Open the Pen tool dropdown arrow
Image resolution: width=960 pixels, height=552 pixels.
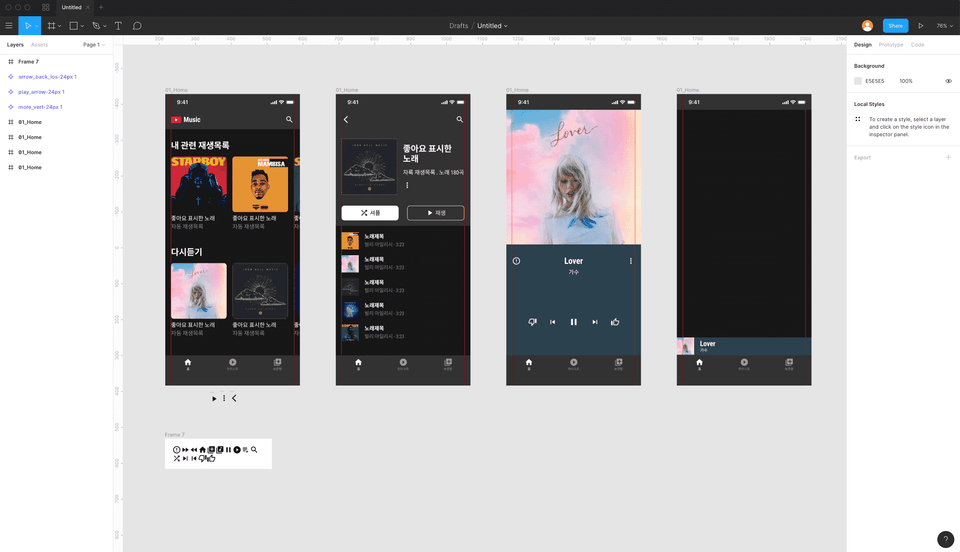[105, 26]
